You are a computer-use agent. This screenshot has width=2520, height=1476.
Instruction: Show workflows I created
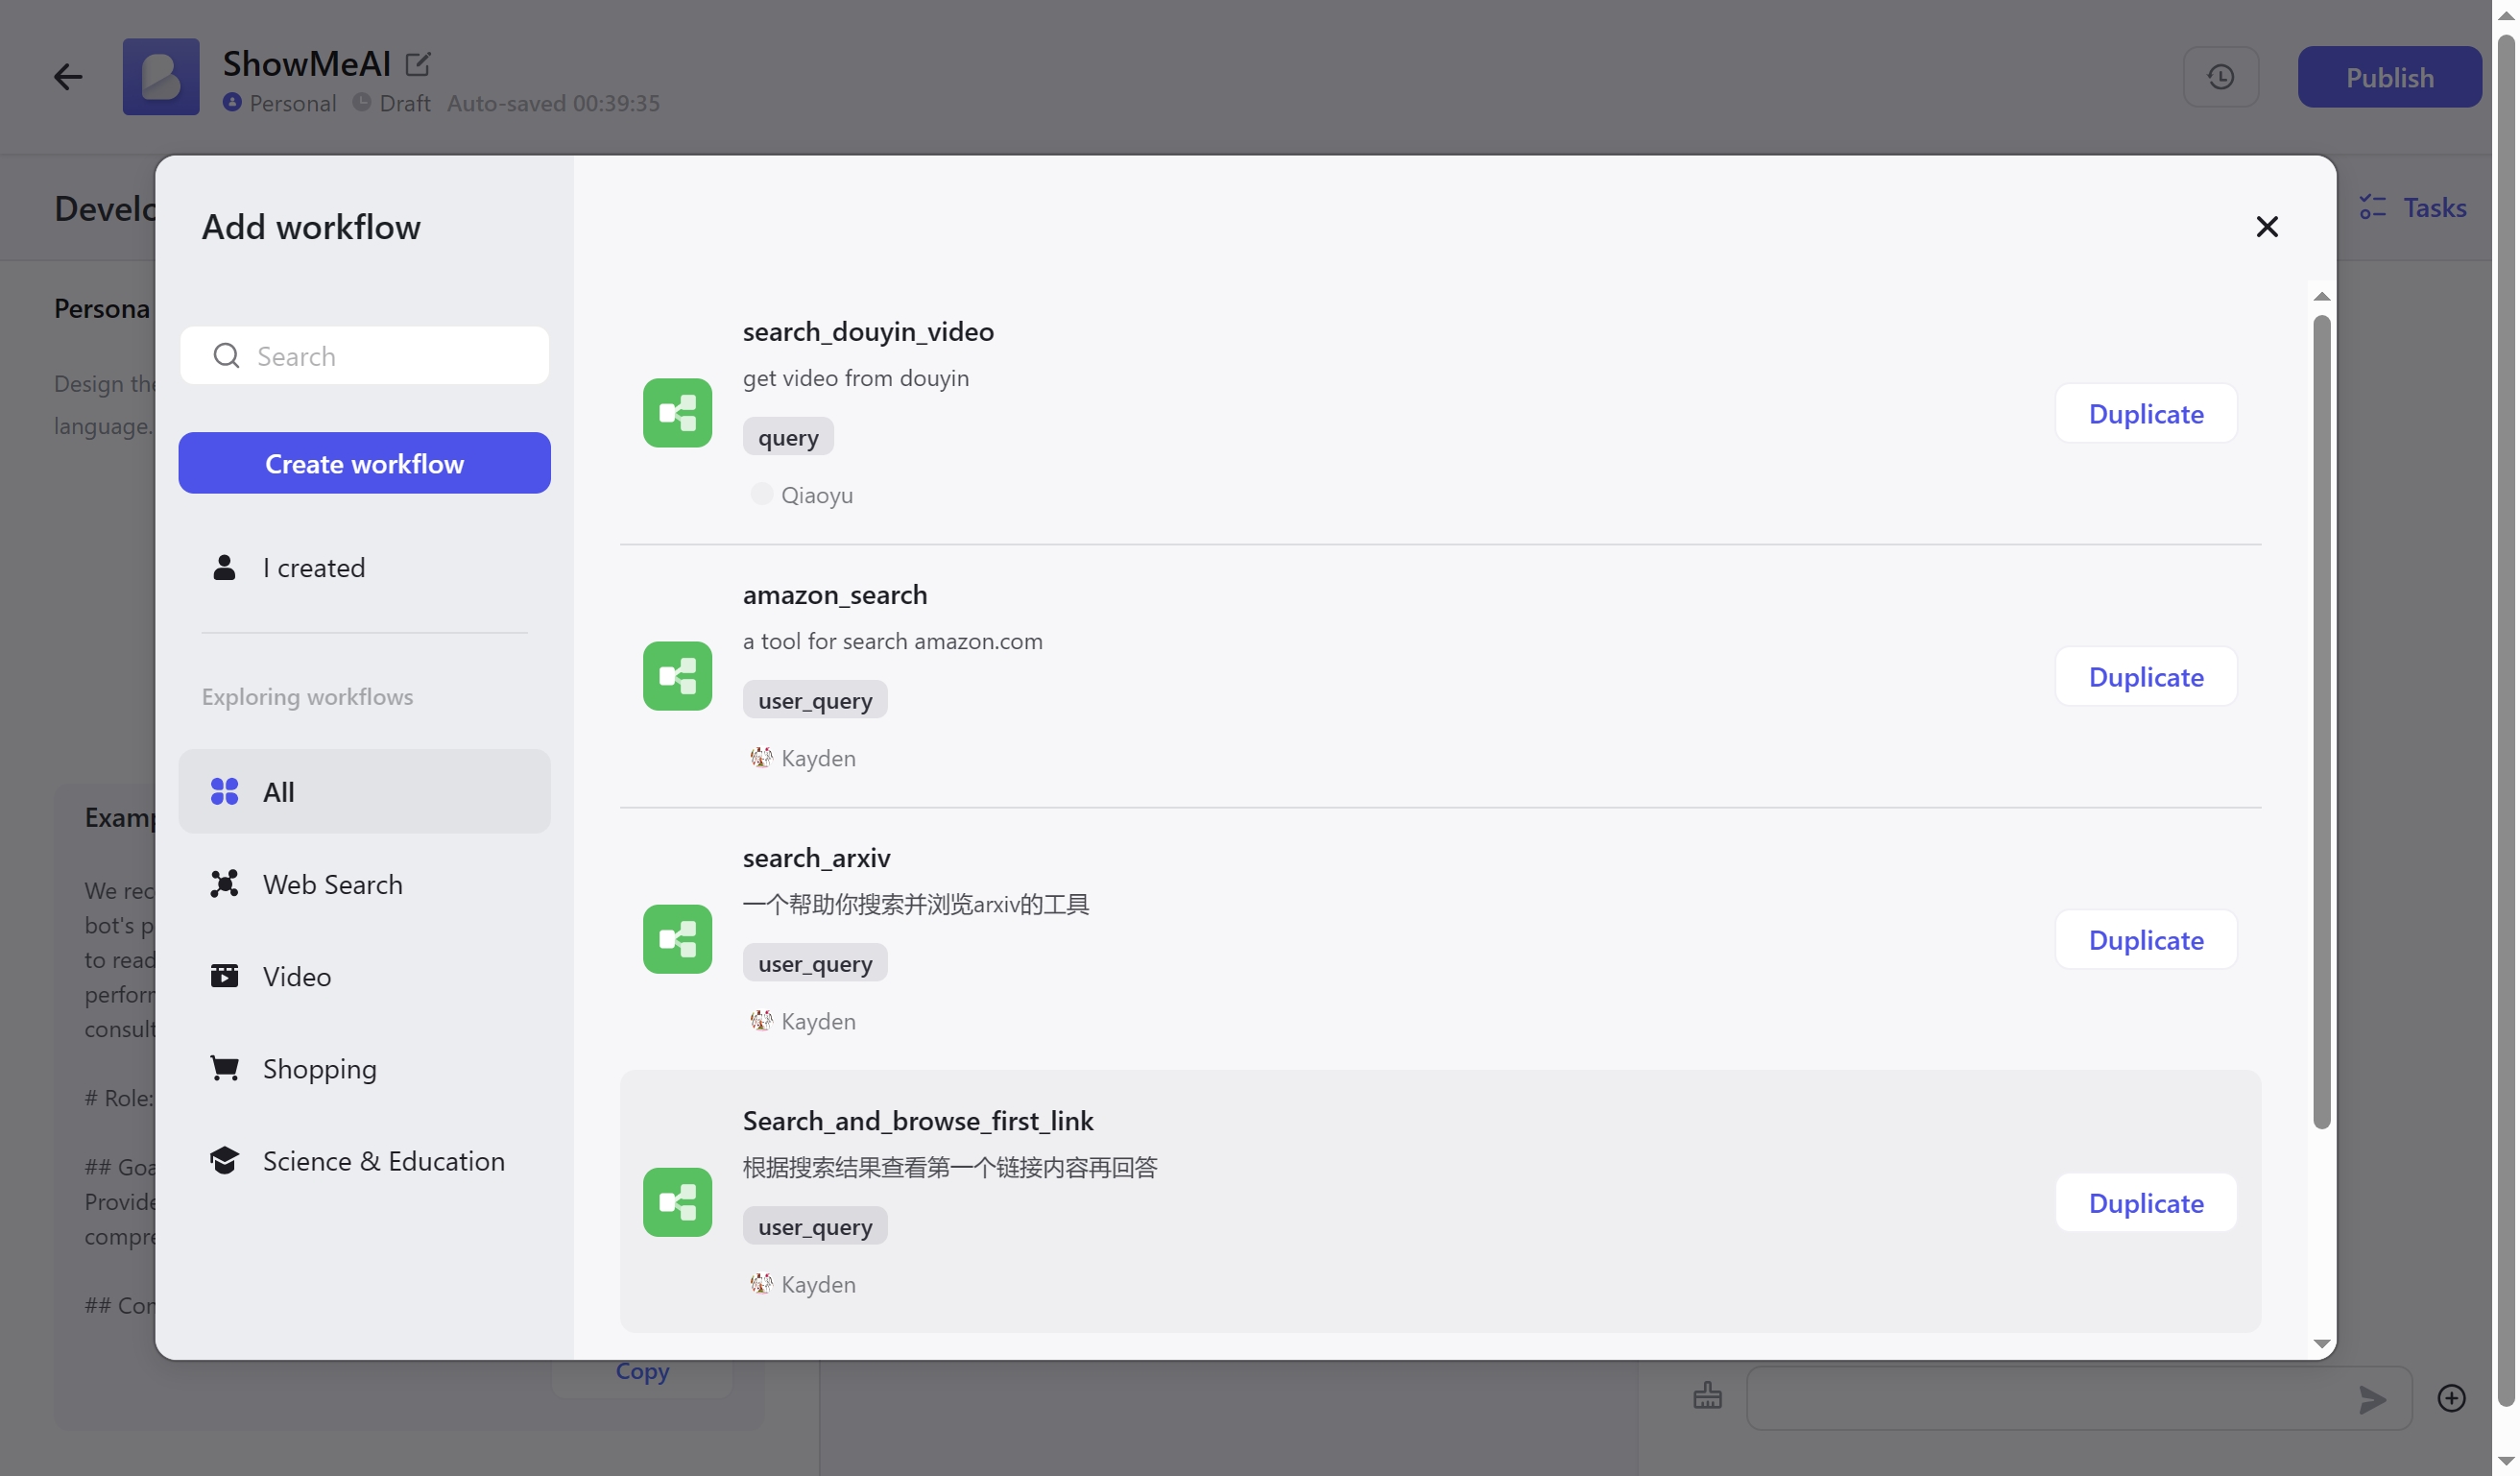point(313,567)
